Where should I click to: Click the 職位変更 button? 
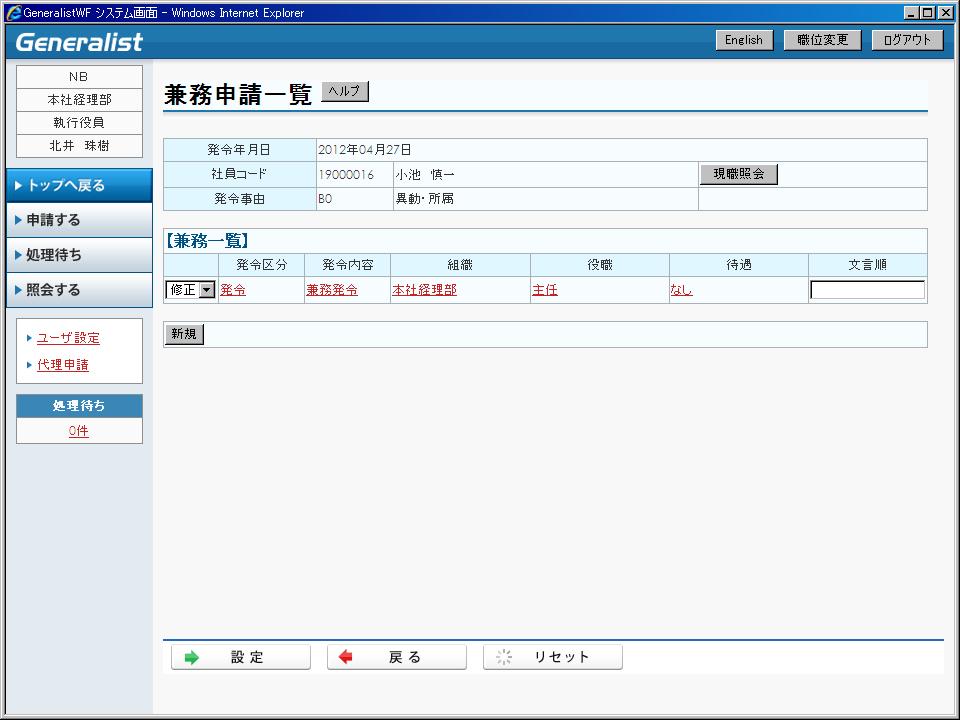[816, 40]
